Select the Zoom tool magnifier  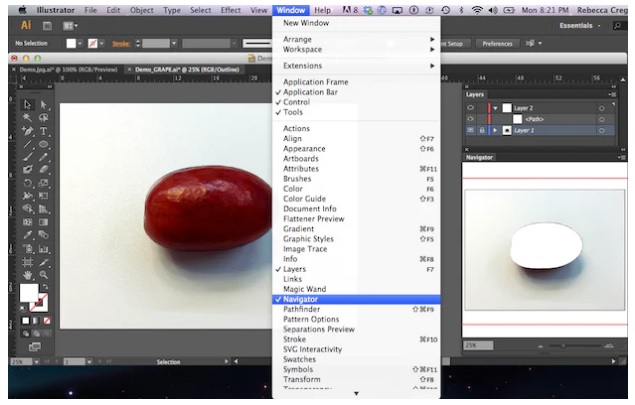point(43,275)
